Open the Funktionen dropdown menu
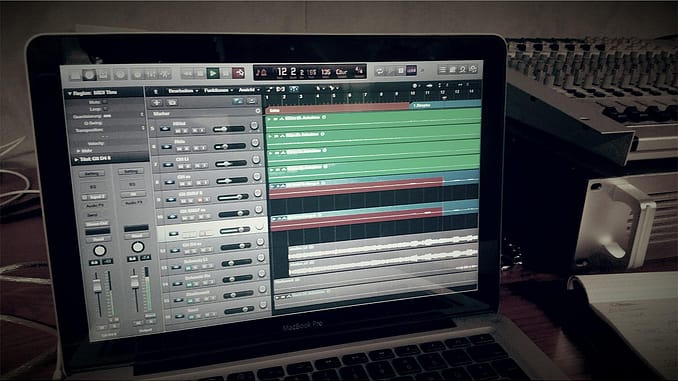The height and width of the screenshot is (381, 678). coord(218,90)
